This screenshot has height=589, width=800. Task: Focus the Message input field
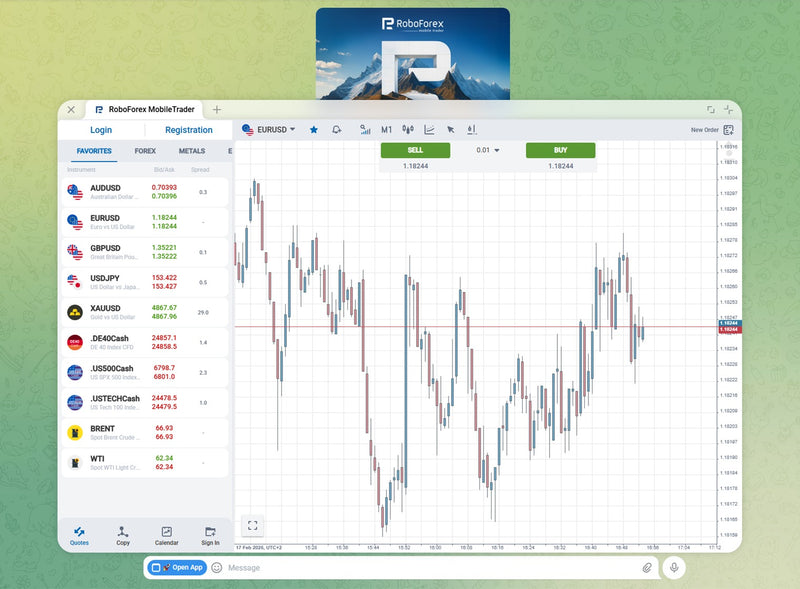click(x=431, y=568)
